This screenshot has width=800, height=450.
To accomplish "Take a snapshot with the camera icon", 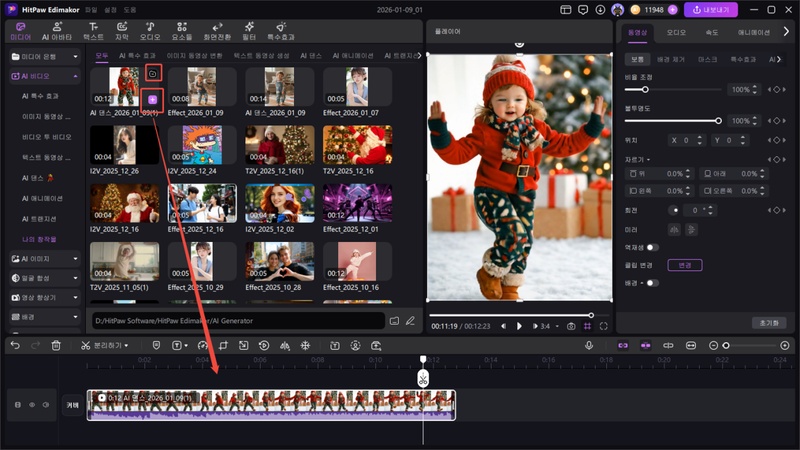I will pyautogui.click(x=571, y=326).
